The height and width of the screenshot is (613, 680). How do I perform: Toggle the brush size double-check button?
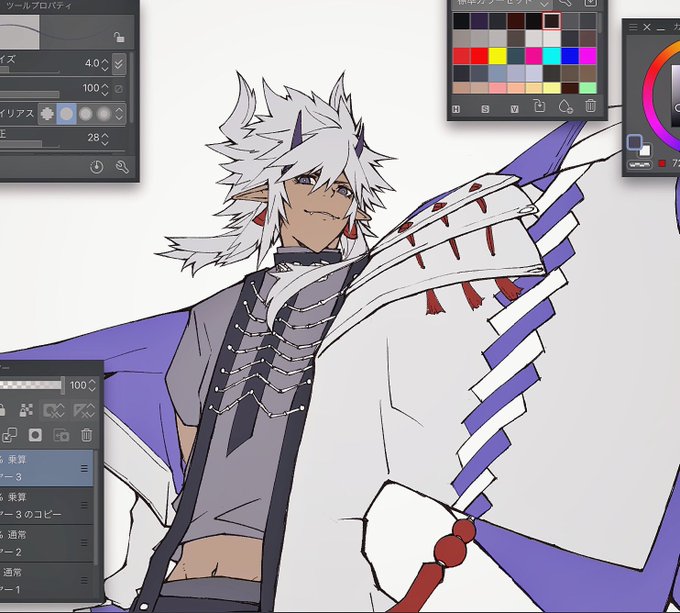(x=118, y=65)
